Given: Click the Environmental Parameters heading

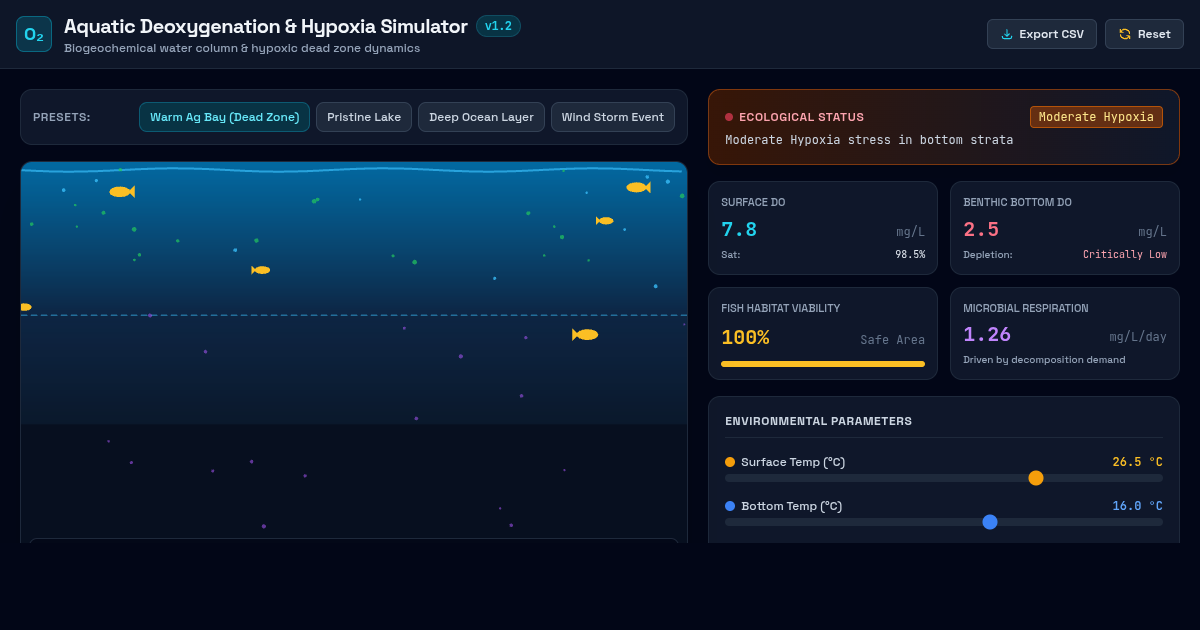Looking at the screenshot, I should pos(818,421).
